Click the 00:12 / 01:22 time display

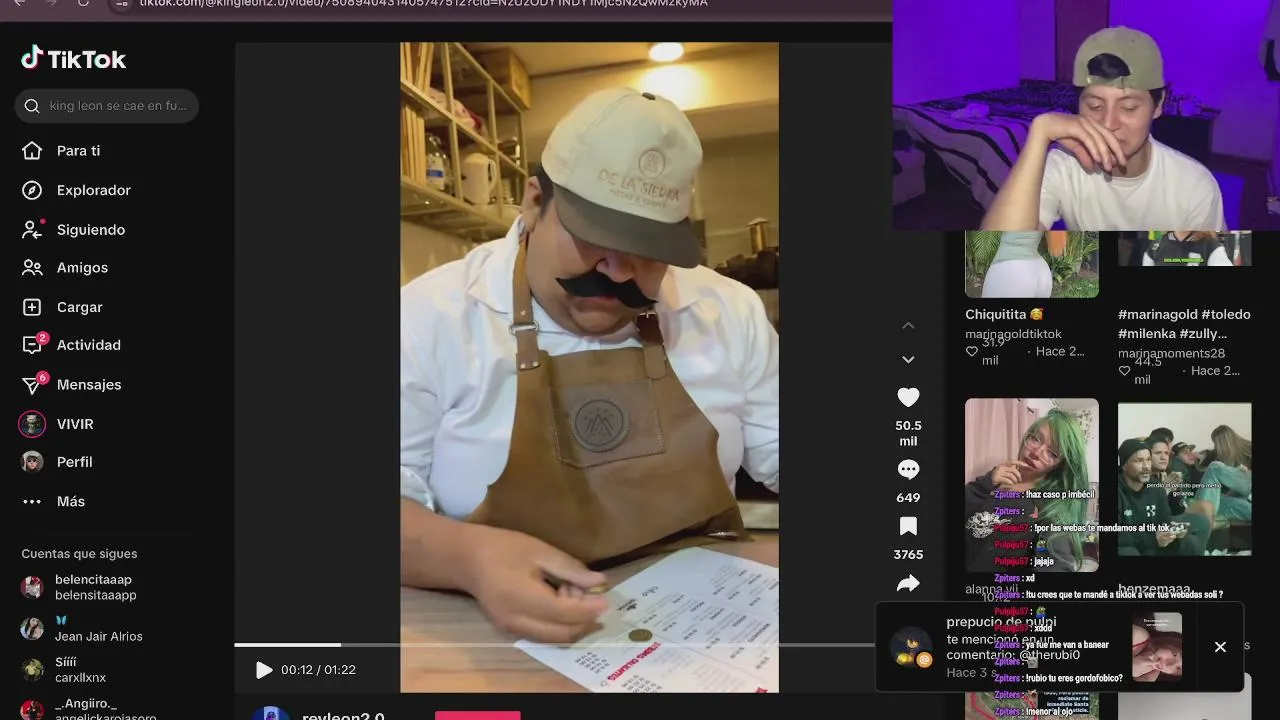tap(318, 670)
